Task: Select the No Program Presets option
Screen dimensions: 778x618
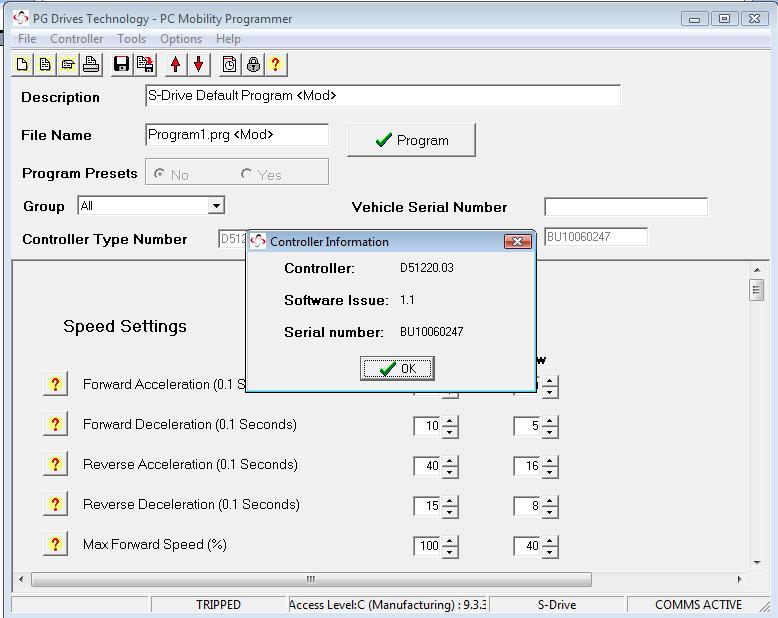Action: tap(159, 174)
